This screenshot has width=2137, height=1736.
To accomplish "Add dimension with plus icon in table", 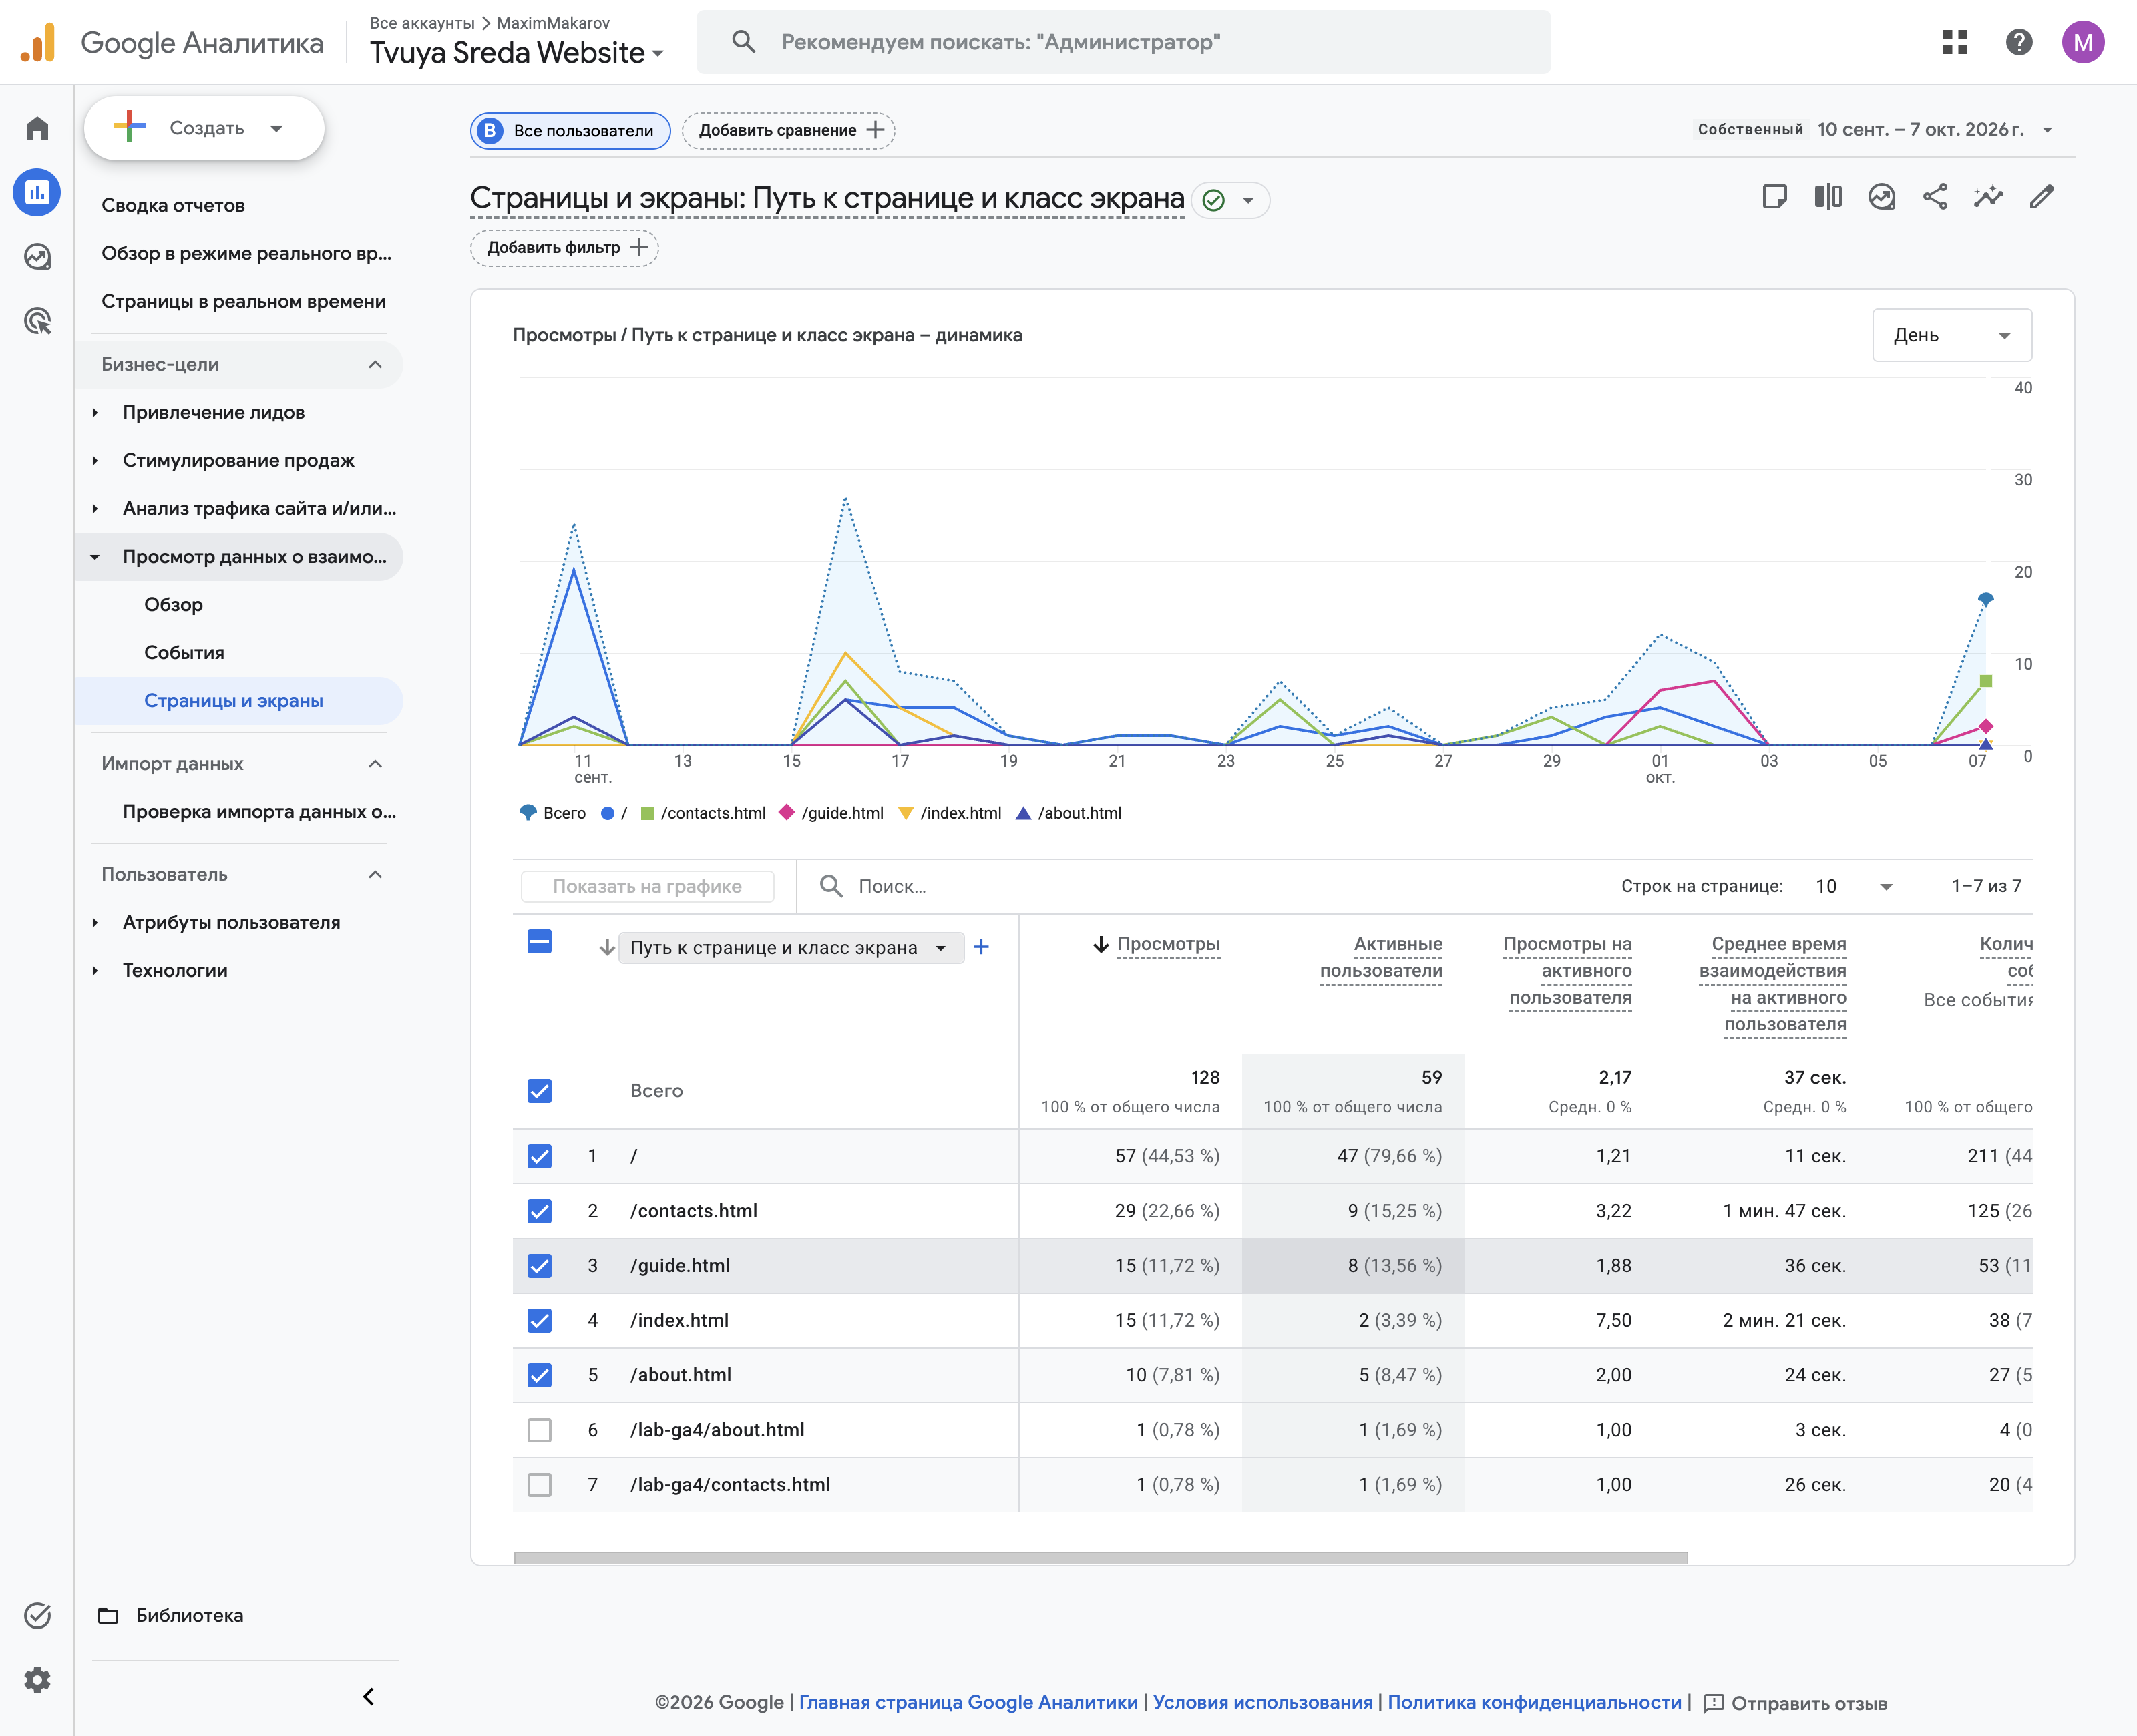I will point(981,947).
